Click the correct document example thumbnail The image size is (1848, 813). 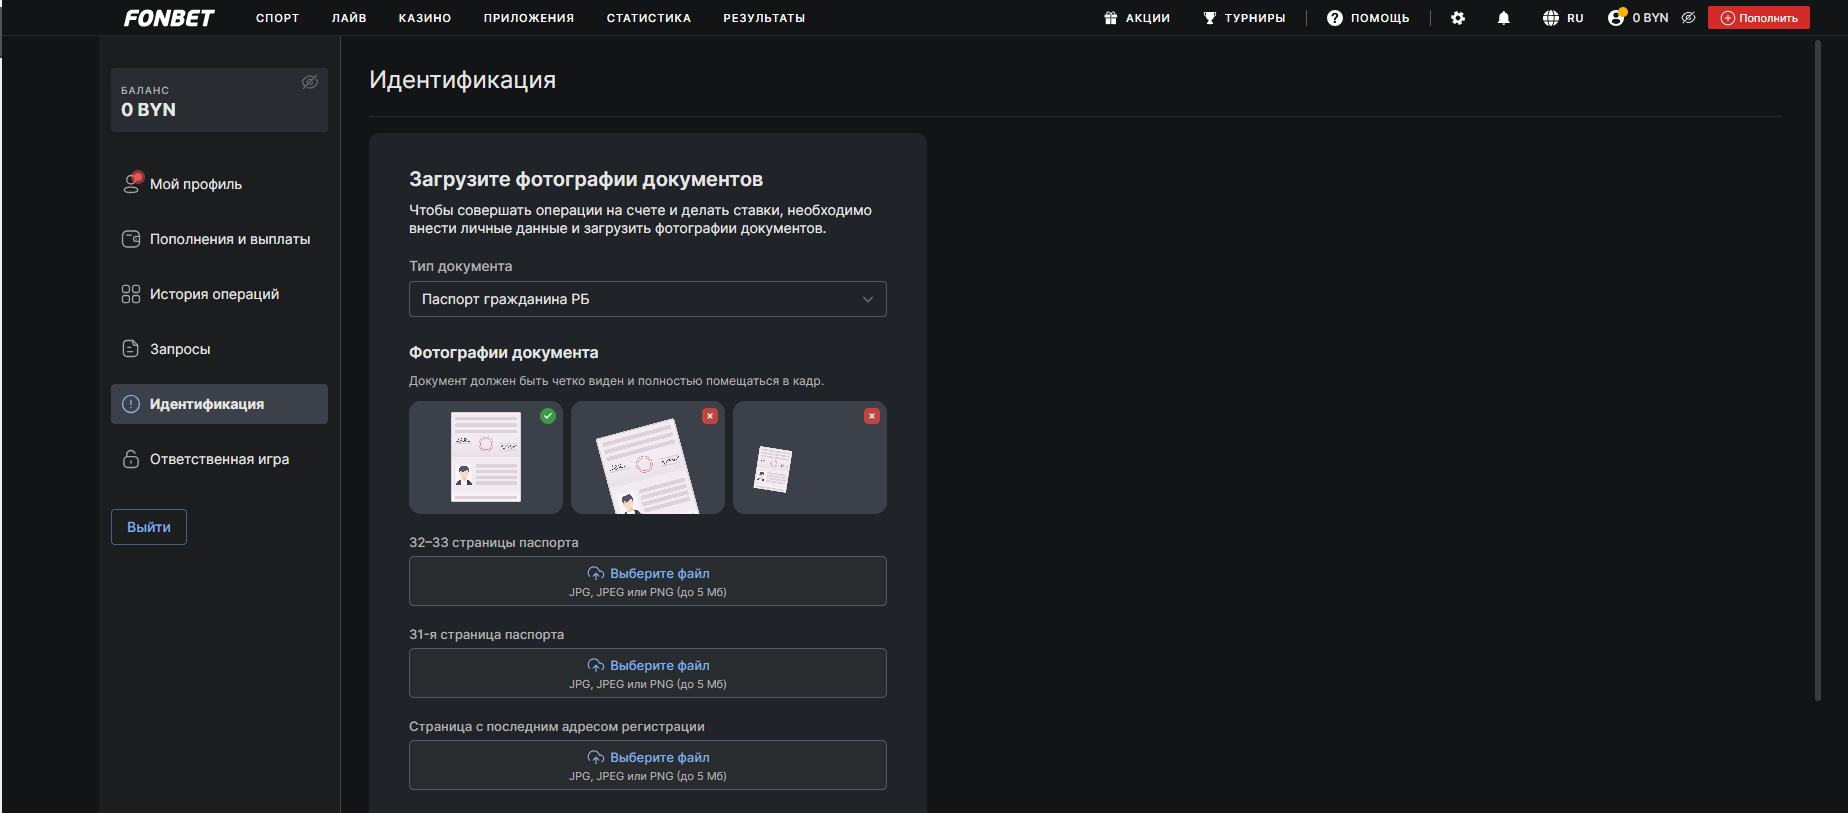(x=486, y=458)
